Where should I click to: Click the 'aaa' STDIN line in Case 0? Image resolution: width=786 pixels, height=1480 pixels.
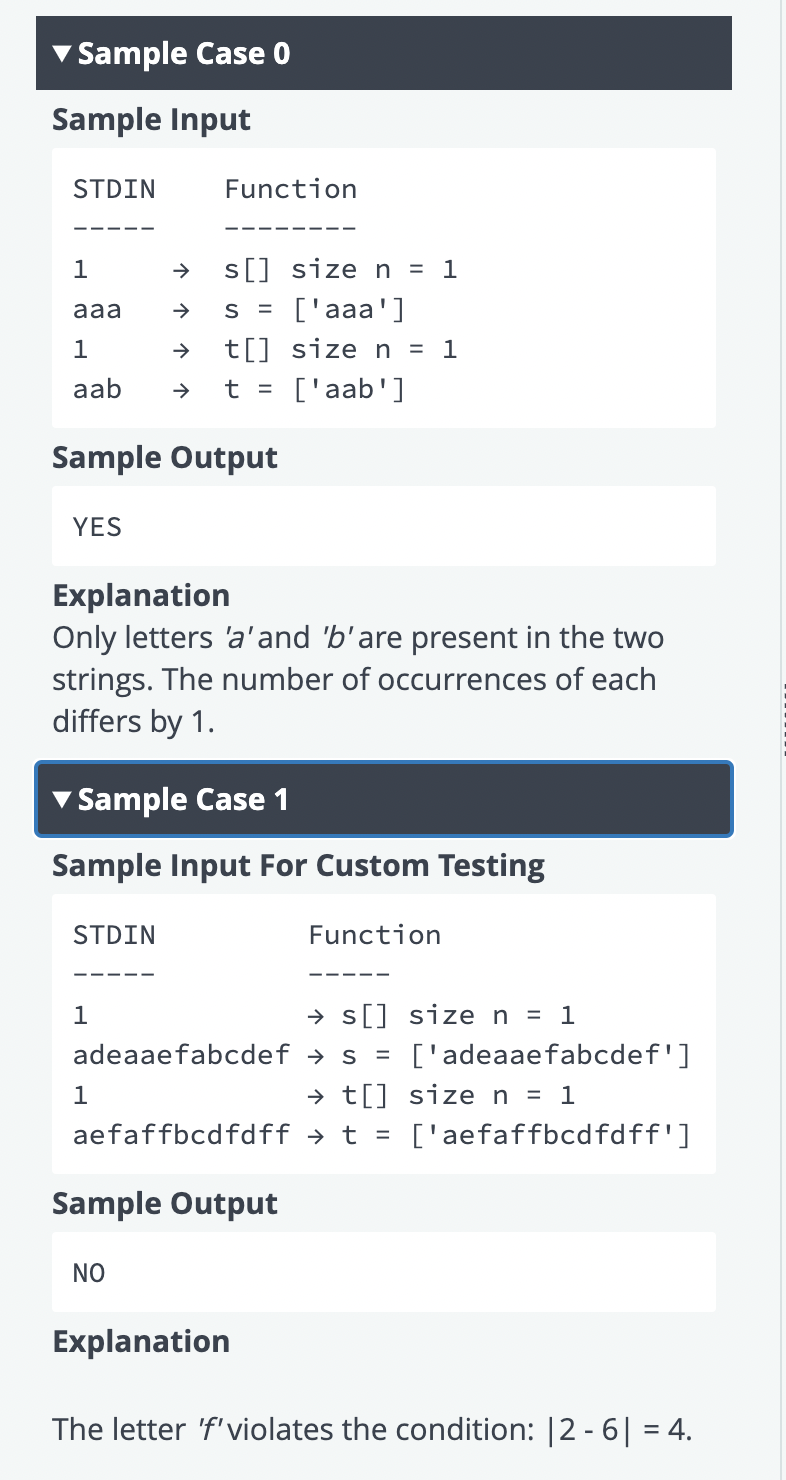click(98, 309)
